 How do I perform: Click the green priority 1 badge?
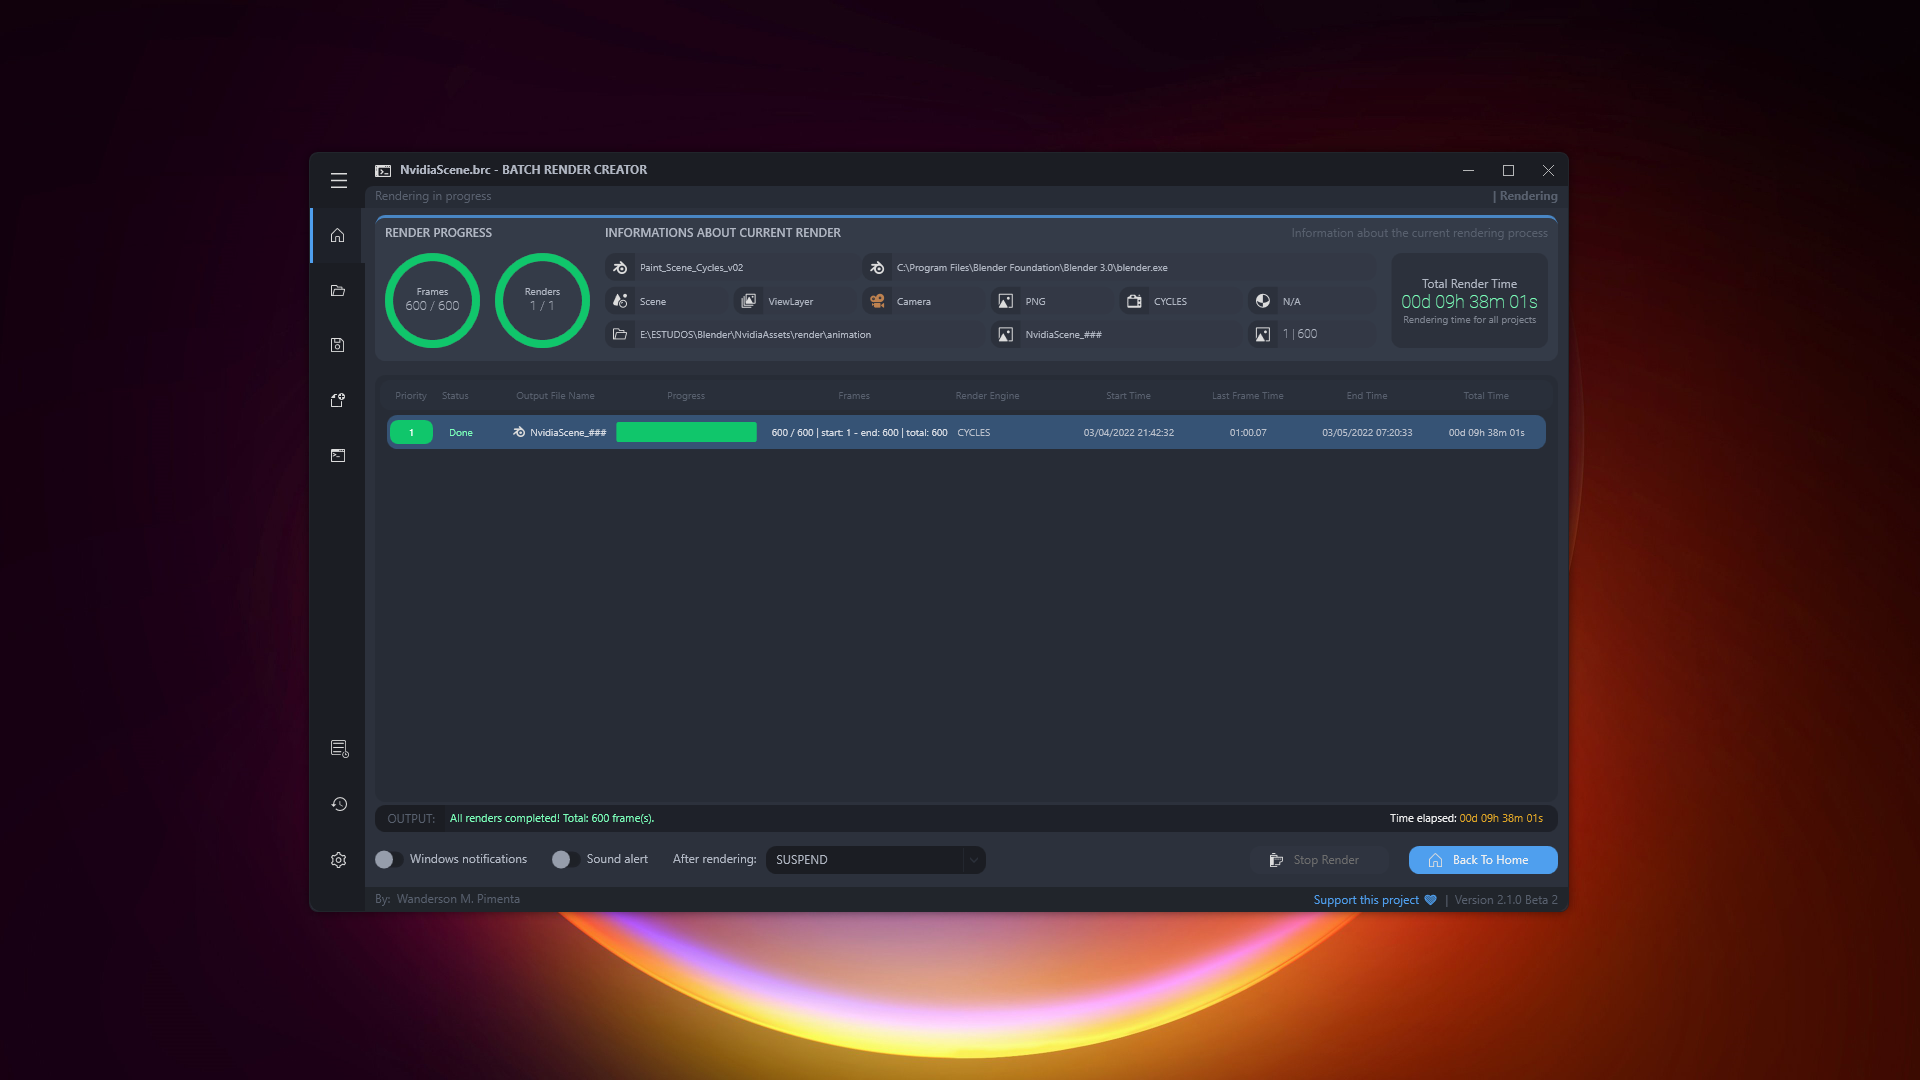(x=411, y=432)
